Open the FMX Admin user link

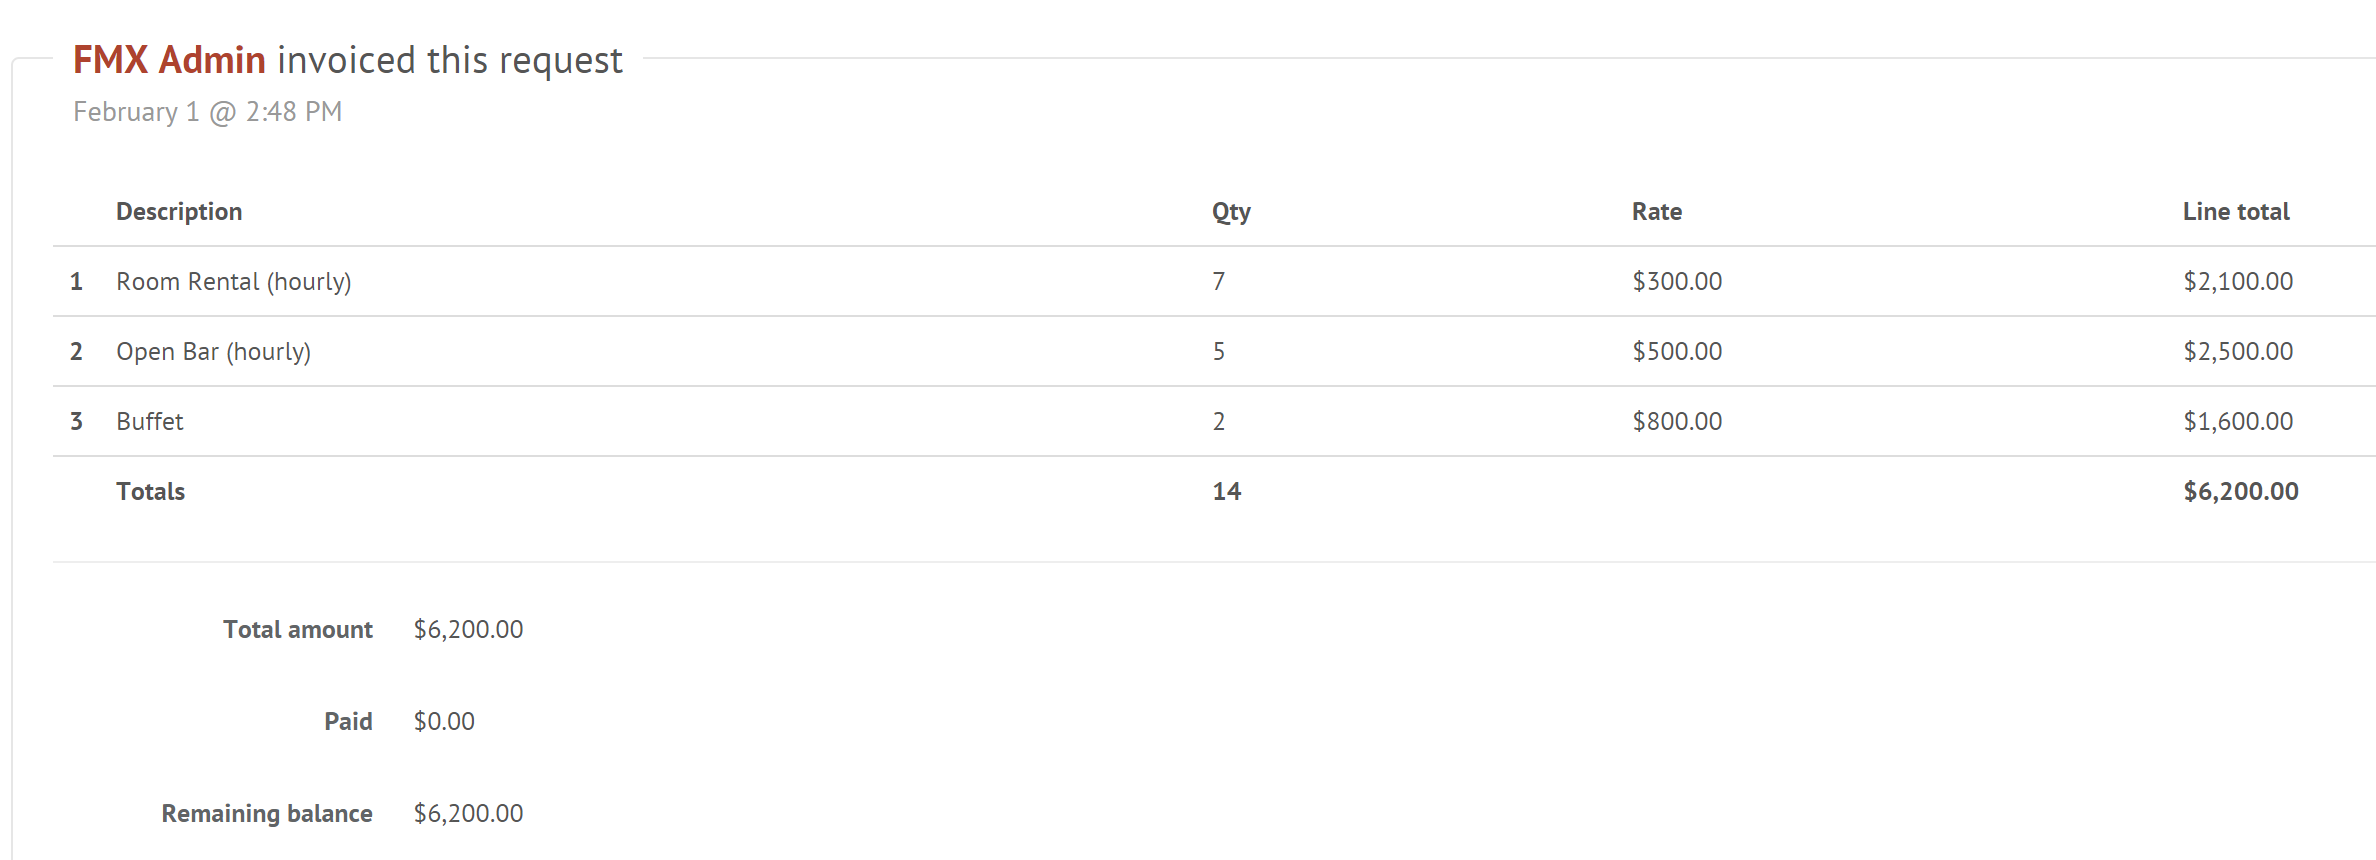(169, 60)
